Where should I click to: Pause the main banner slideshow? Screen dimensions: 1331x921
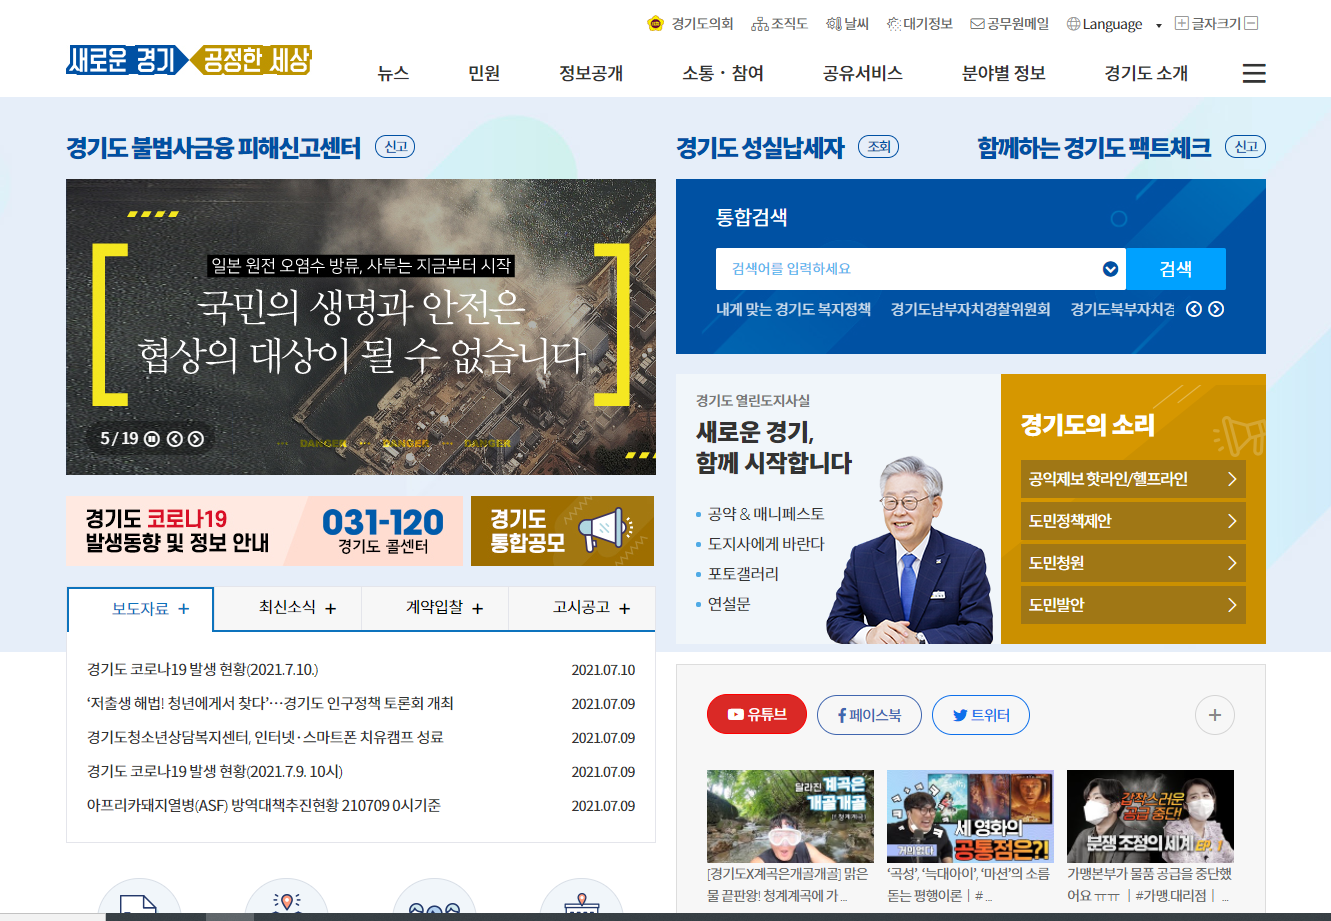[152, 438]
